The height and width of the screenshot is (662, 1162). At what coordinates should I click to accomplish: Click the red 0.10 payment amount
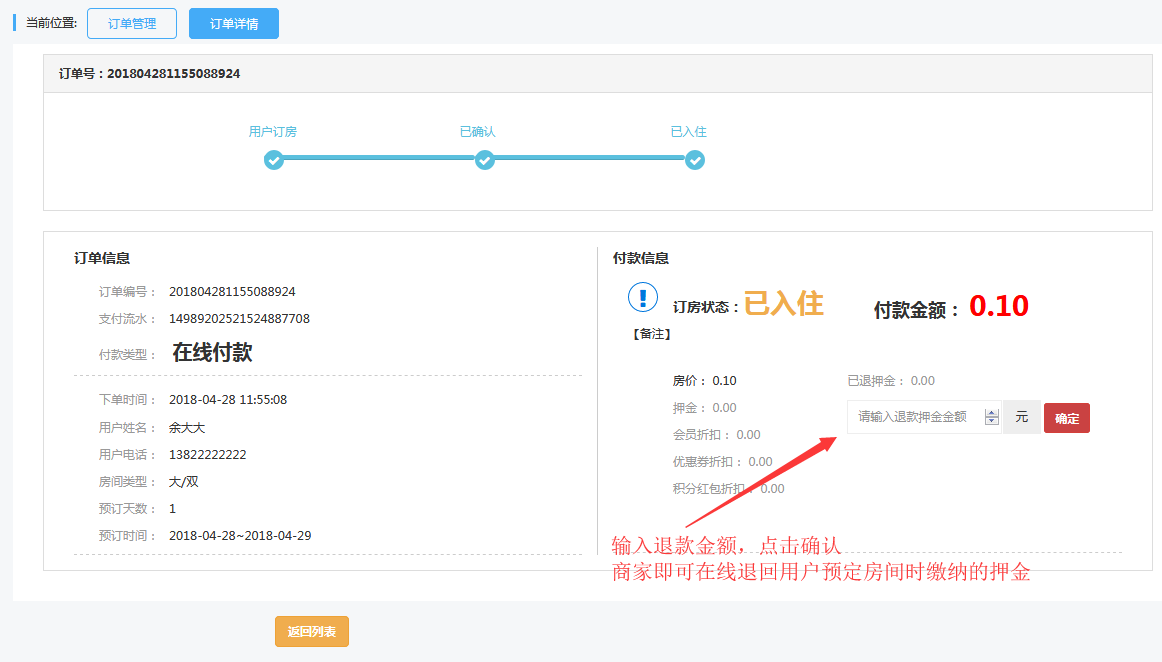[998, 306]
